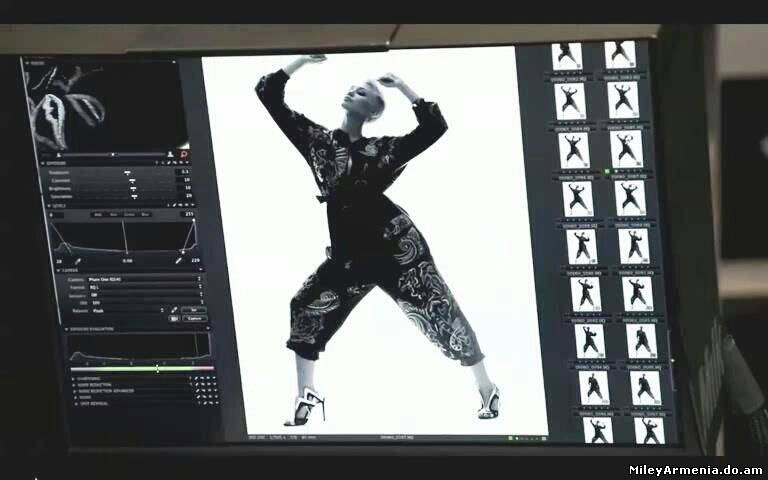Edit the Exposure value field showing 0.1
Viewport: 768px width, 480px height.
[184, 171]
